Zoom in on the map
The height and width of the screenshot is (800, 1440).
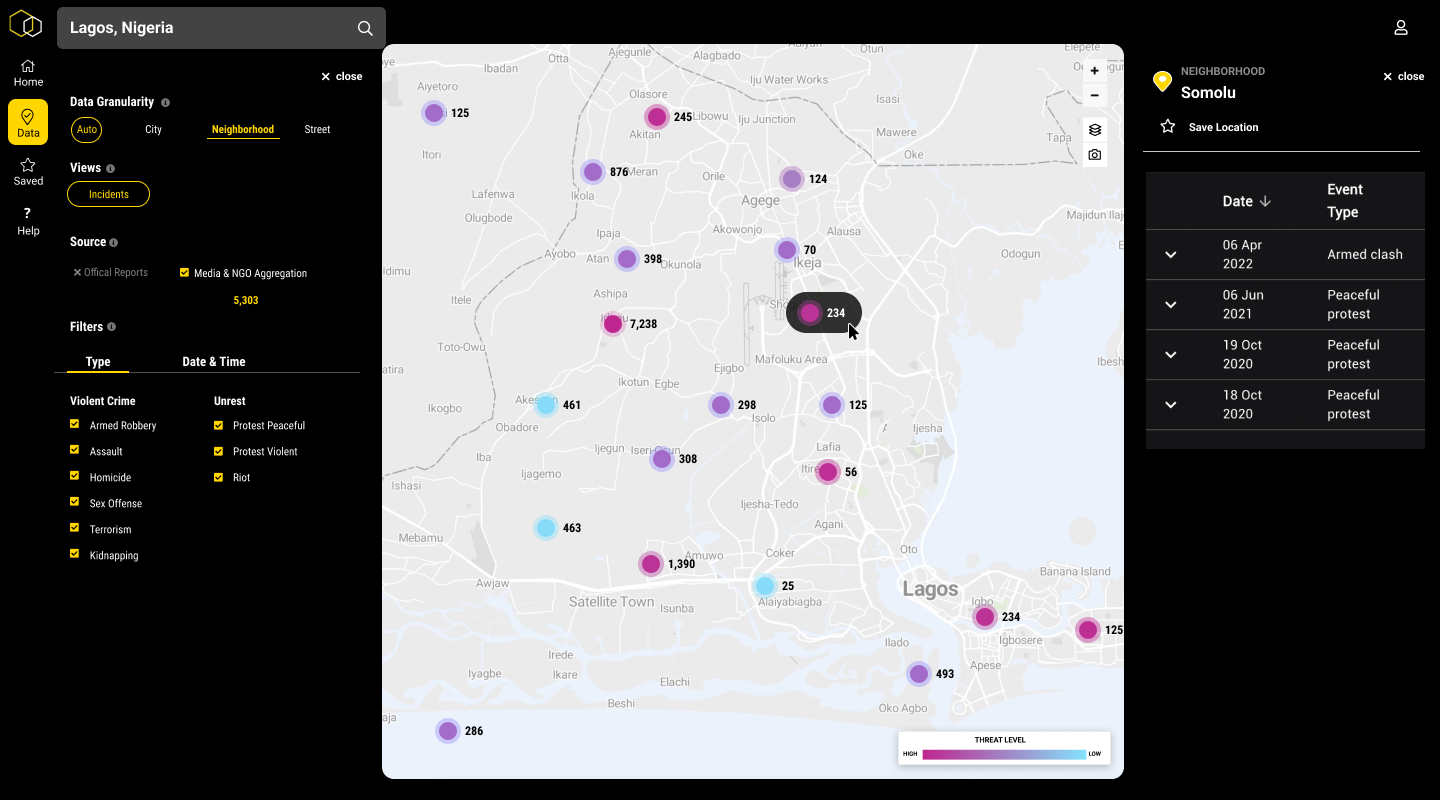pyautogui.click(x=1095, y=71)
